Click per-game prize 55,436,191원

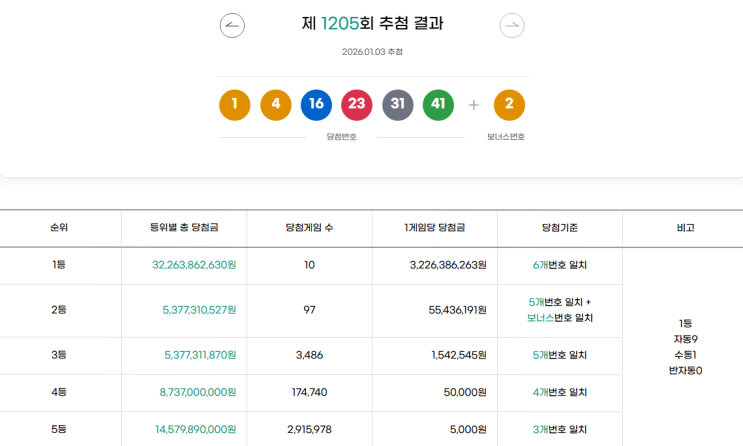coord(458,310)
